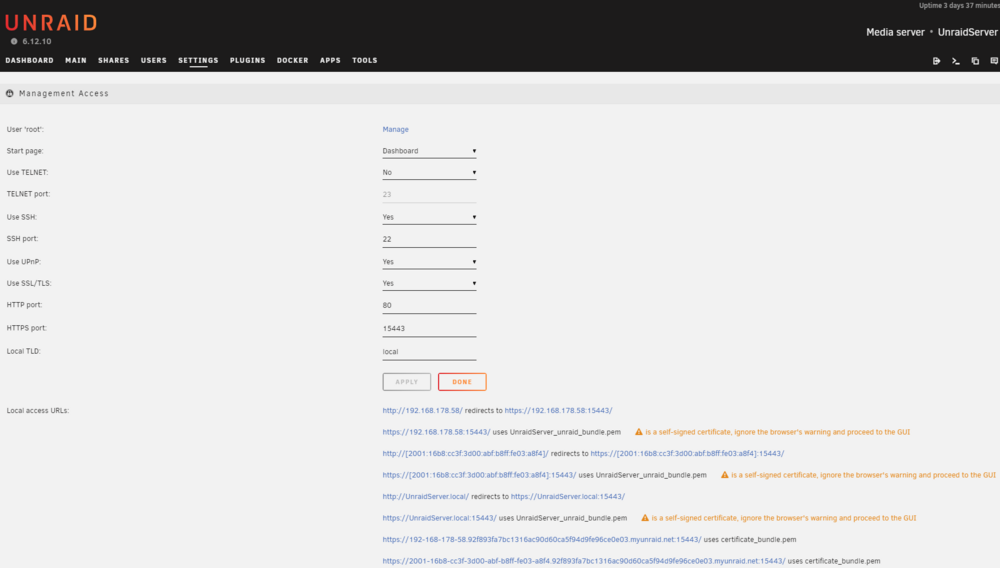This screenshot has width=1000, height=568.
Task: Open the 2001-16b8 IPv6 myunraid.net link
Action: pos(584,561)
